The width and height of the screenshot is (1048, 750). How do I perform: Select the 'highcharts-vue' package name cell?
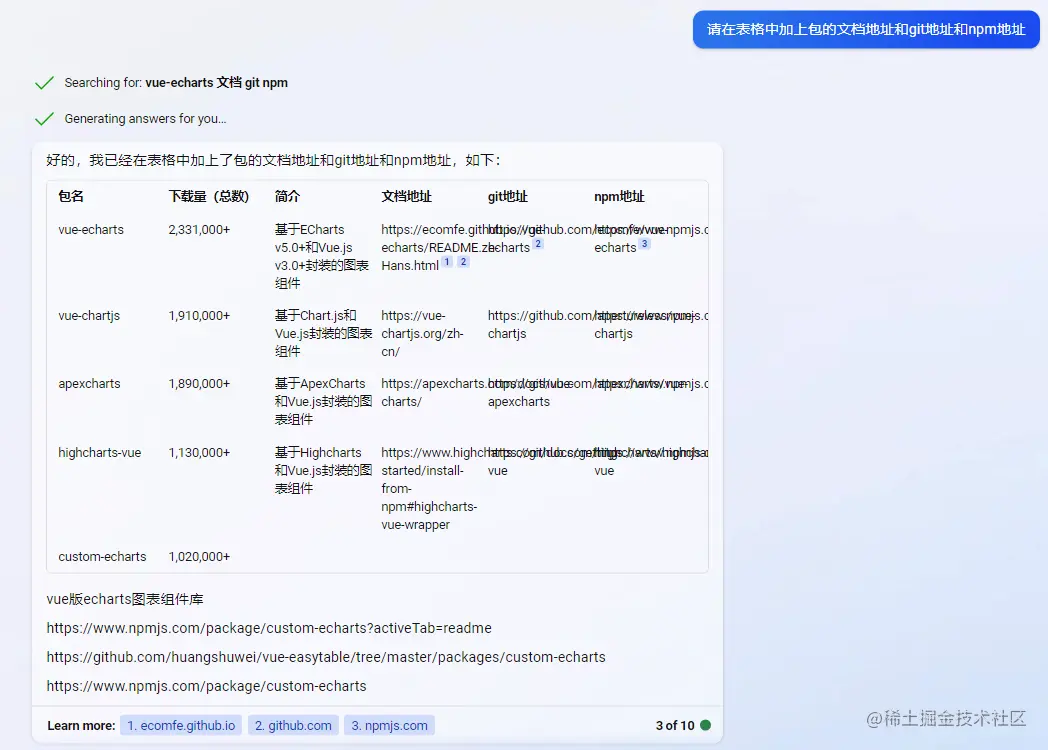(x=100, y=453)
